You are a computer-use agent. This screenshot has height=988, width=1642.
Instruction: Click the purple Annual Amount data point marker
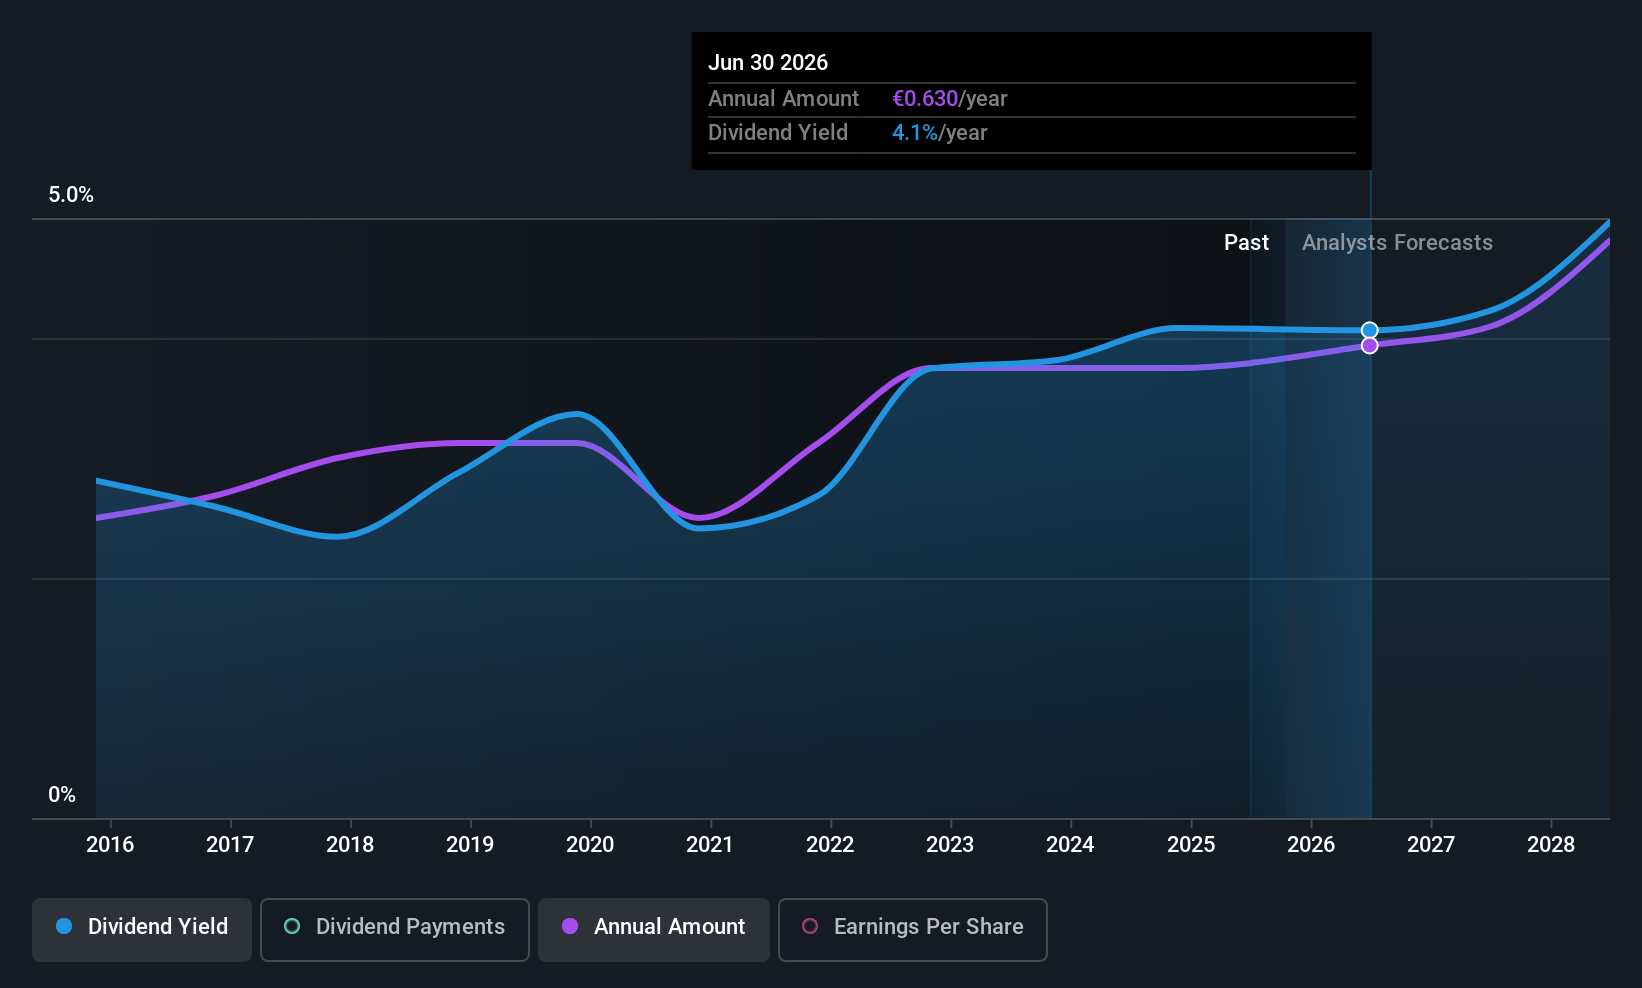coord(1370,345)
